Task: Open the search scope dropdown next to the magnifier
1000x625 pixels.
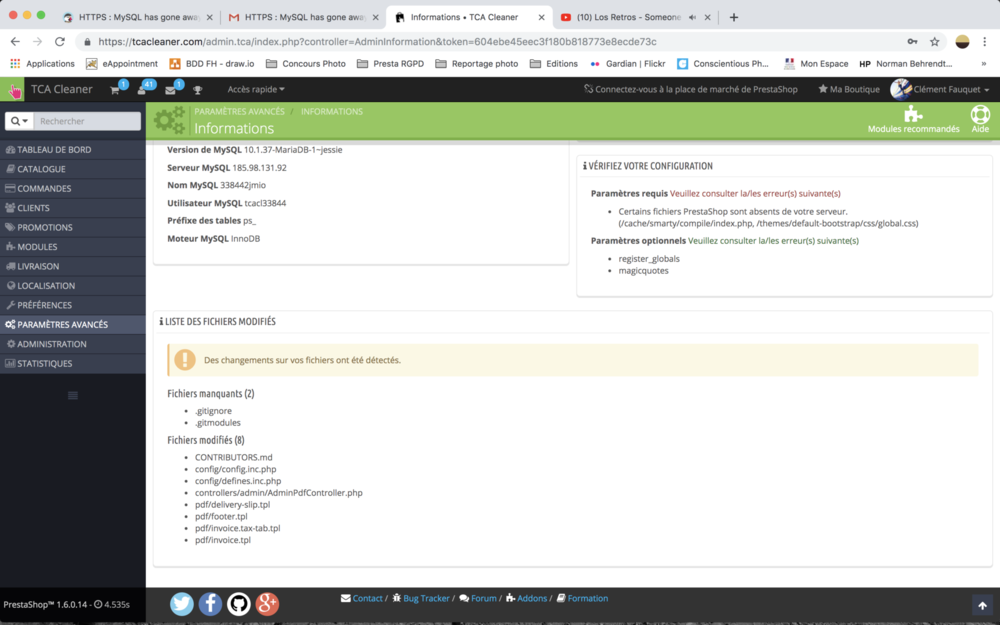Action: (x=16, y=120)
